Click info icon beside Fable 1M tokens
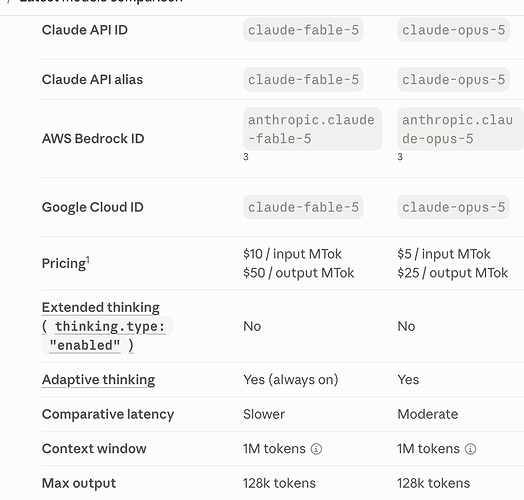The height and width of the screenshot is (500, 524). point(316,449)
